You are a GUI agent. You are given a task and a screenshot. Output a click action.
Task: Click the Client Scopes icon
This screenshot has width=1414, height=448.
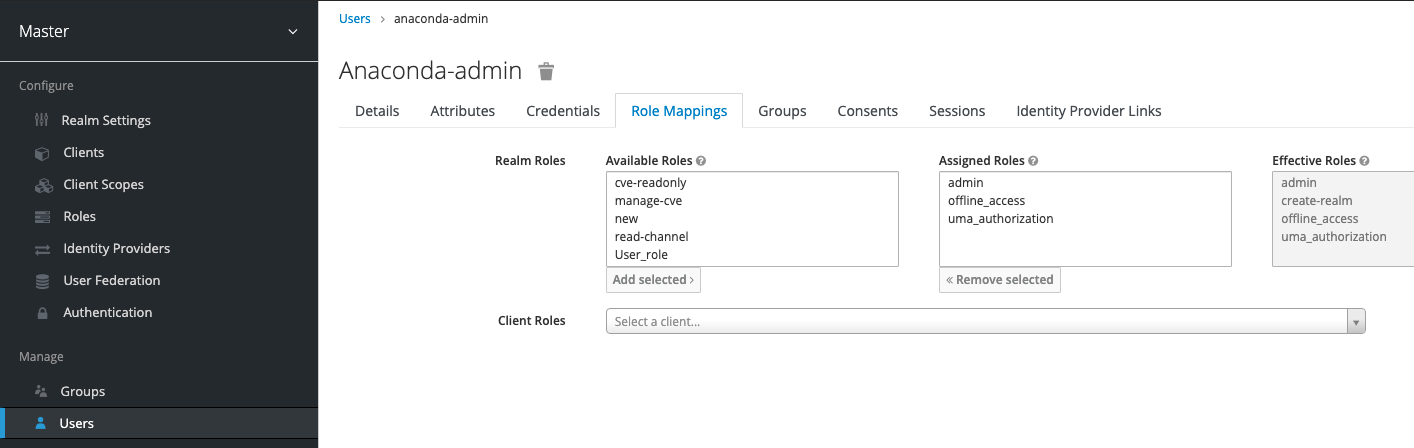(x=43, y=185)
